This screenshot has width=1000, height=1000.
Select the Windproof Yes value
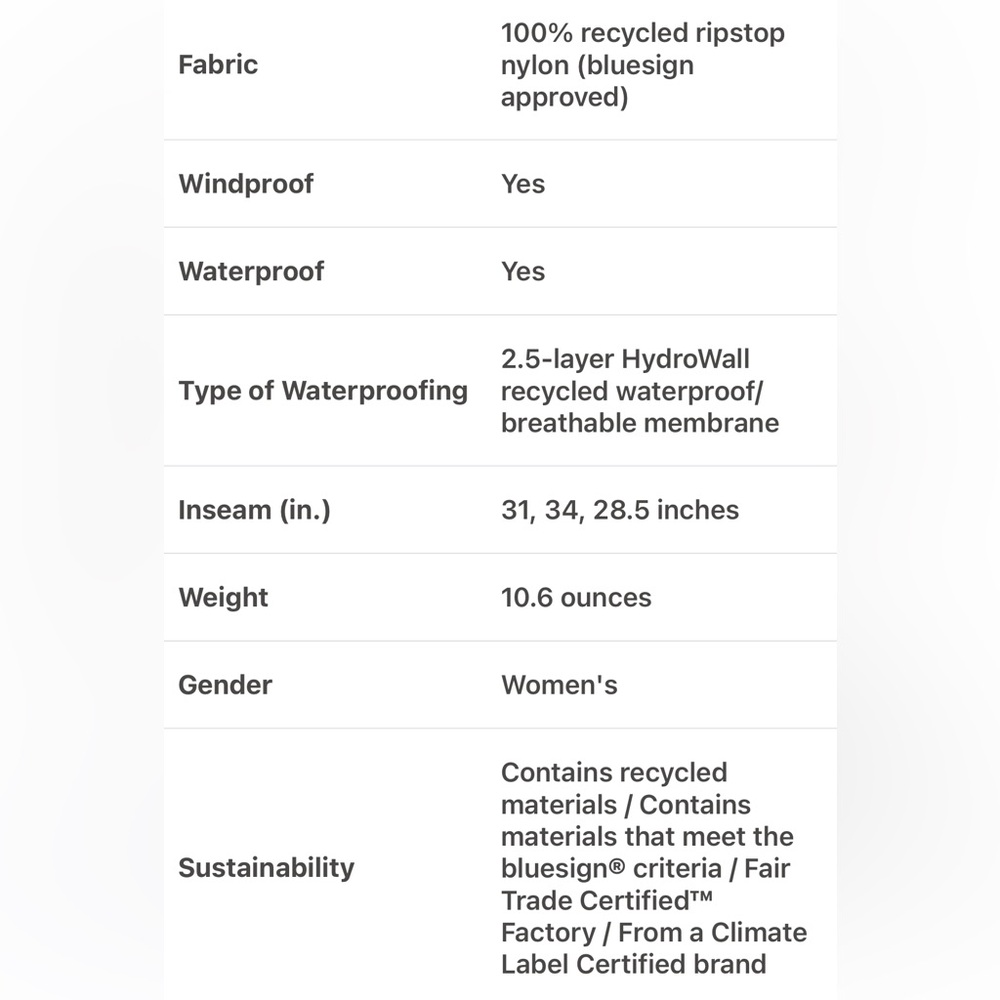(x=523, y=184)
